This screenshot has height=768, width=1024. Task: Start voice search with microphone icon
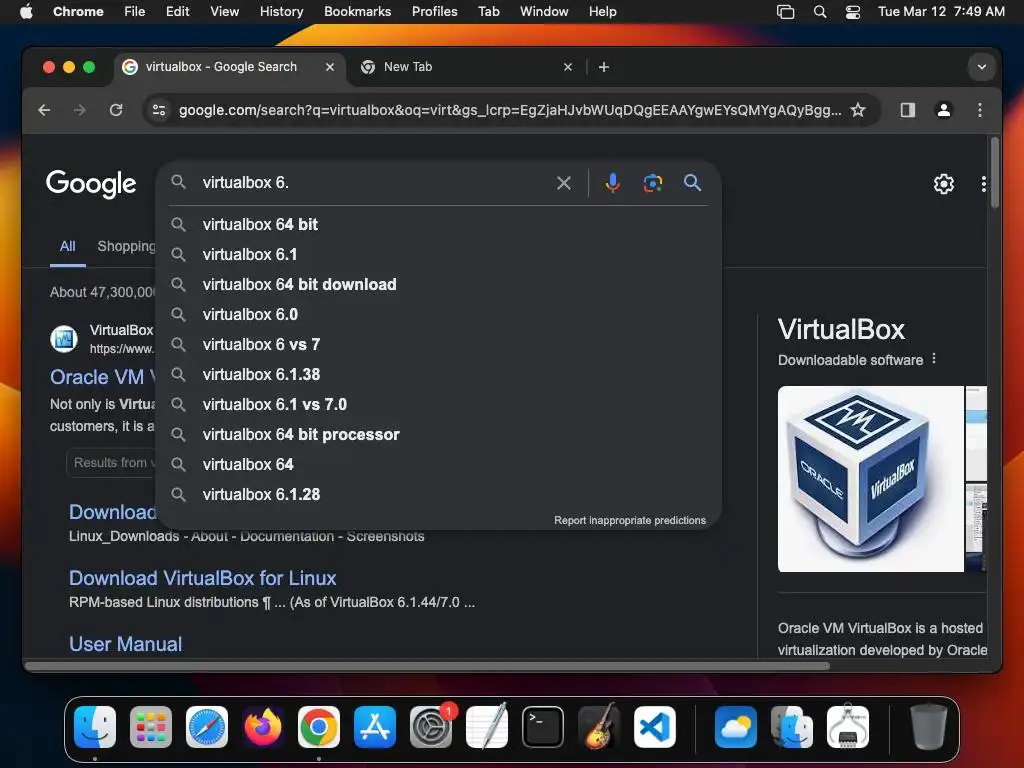coord(613,183)
